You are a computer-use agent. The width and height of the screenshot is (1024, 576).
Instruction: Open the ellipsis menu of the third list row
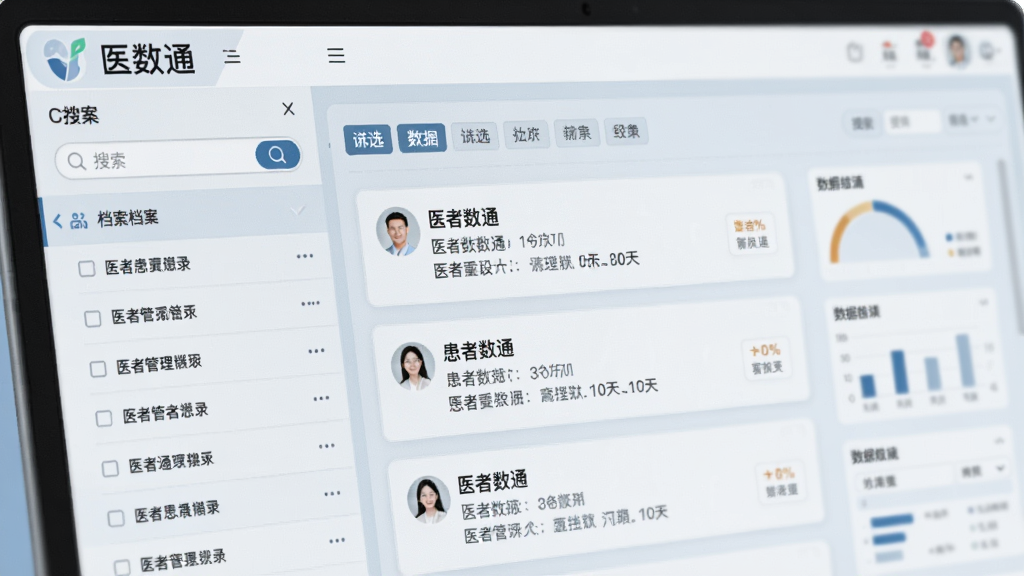[316, 351]
